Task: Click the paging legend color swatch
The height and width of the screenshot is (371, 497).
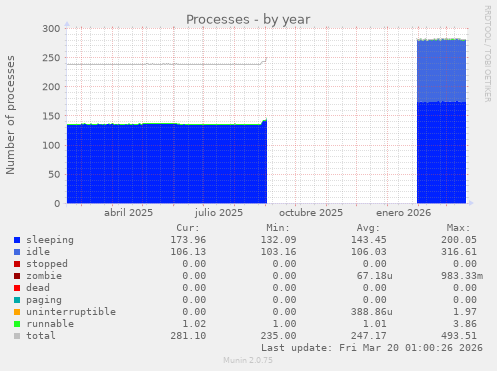Action: pos(17,300)
